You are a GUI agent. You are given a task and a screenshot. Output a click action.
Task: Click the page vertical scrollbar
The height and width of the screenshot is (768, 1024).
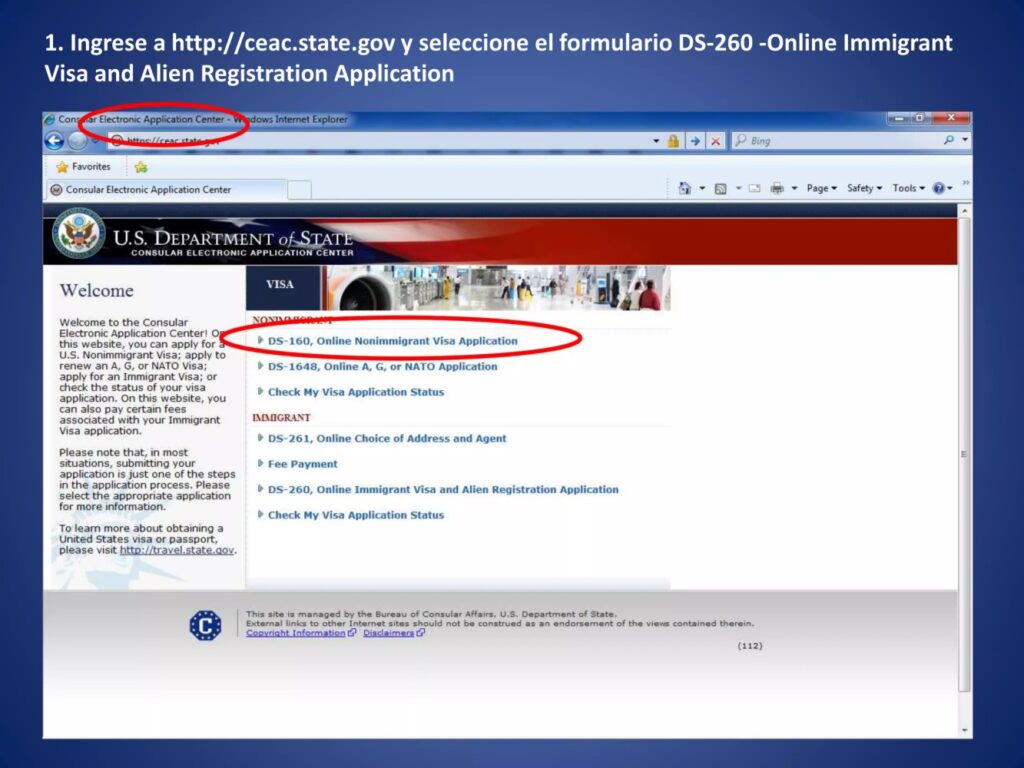click(x=964, y=450)
